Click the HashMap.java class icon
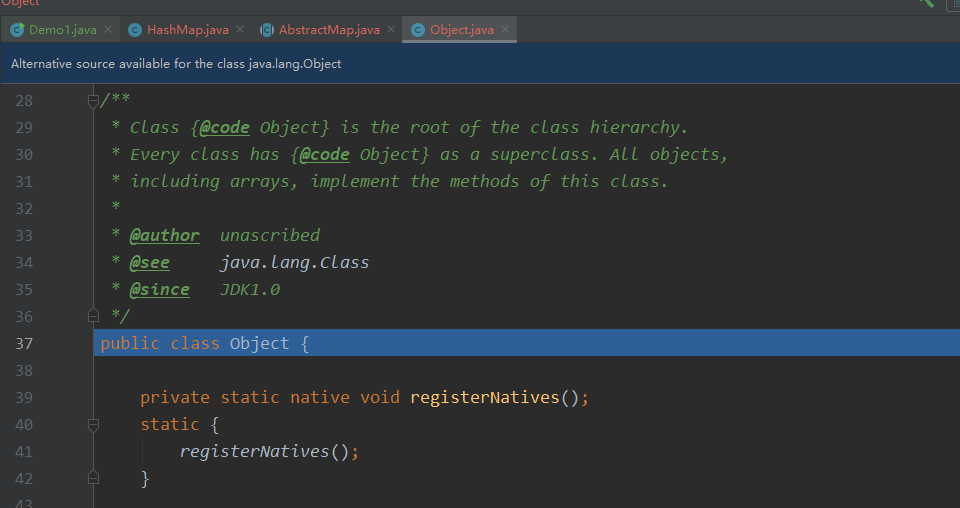 (x=135, y=29)
